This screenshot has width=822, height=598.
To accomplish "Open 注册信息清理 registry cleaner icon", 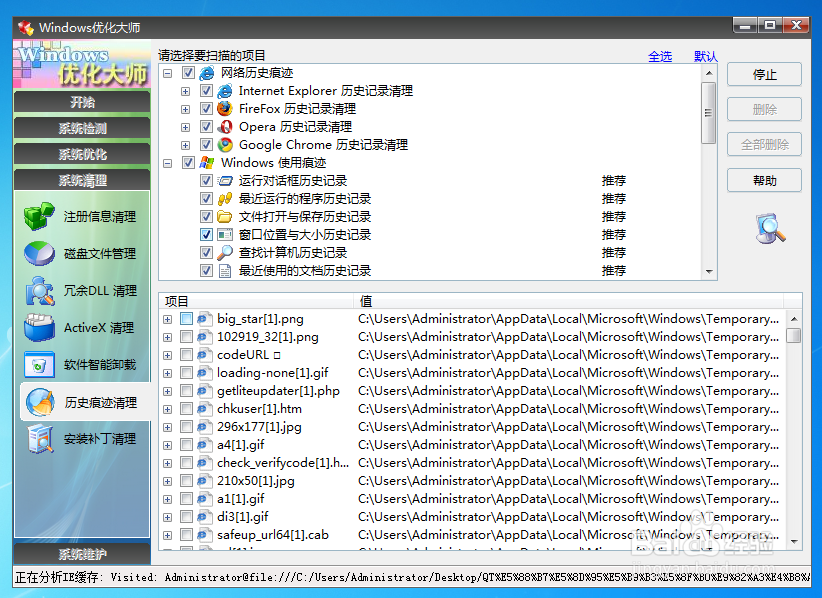I will point(39,216).
